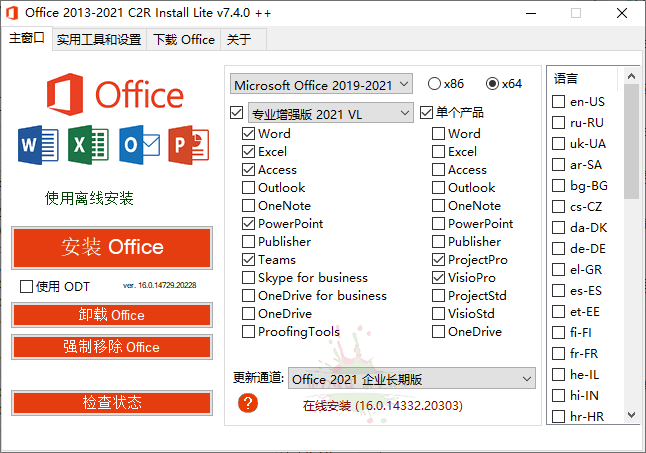Click the red Office logo
This screenshot has height=453, width=646.
coord(64,94)
